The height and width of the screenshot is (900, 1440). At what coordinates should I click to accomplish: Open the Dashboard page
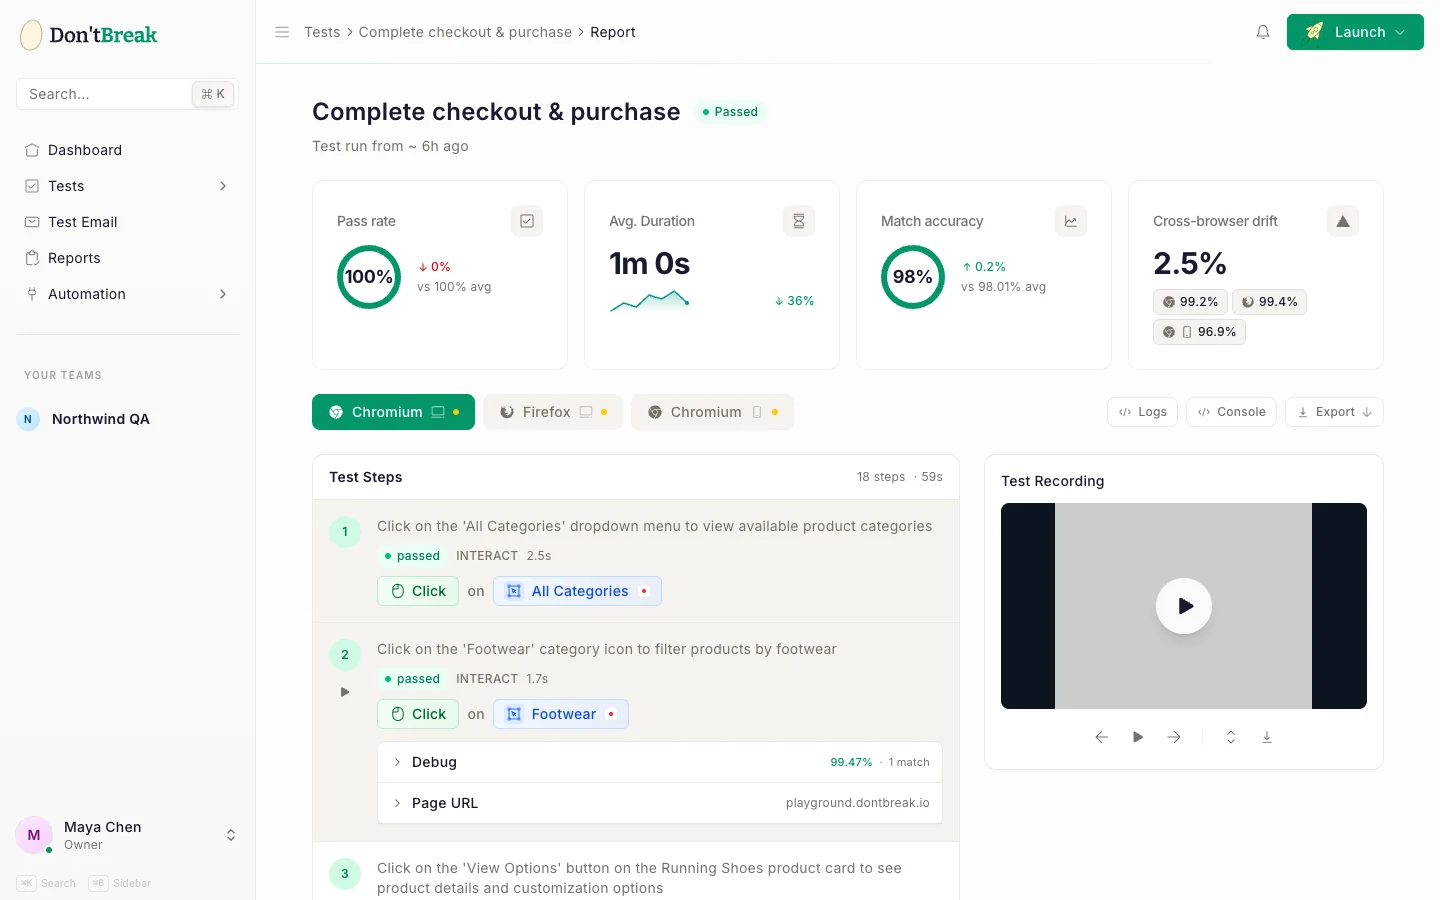coord(127,150)
